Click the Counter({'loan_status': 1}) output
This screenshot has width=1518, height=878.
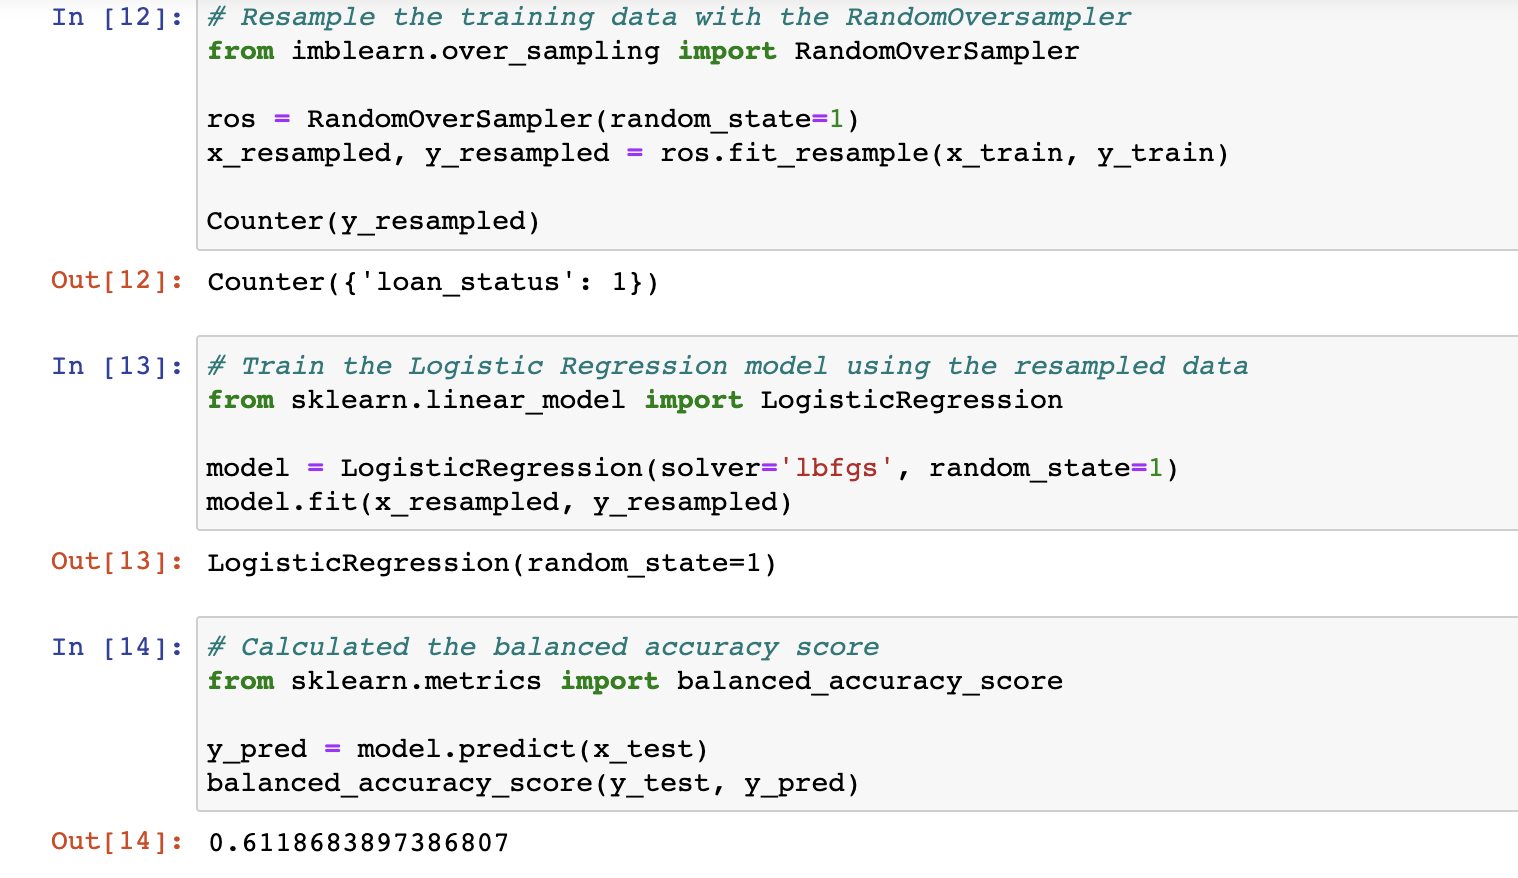[433, 282]
